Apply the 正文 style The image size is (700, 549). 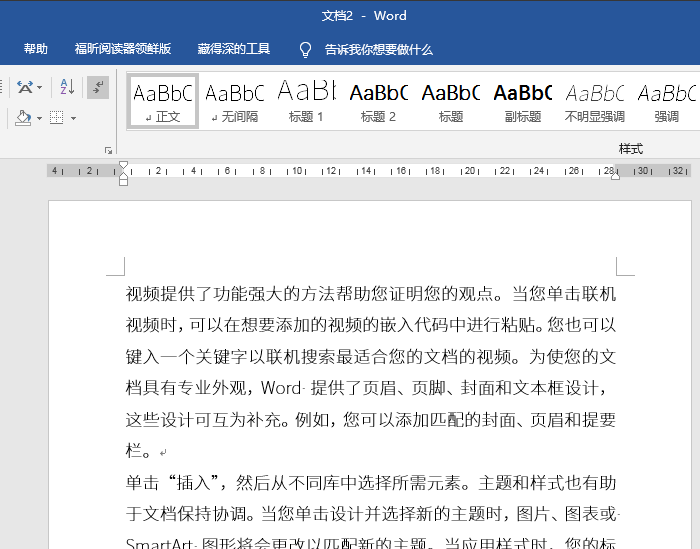click(163, 101)
